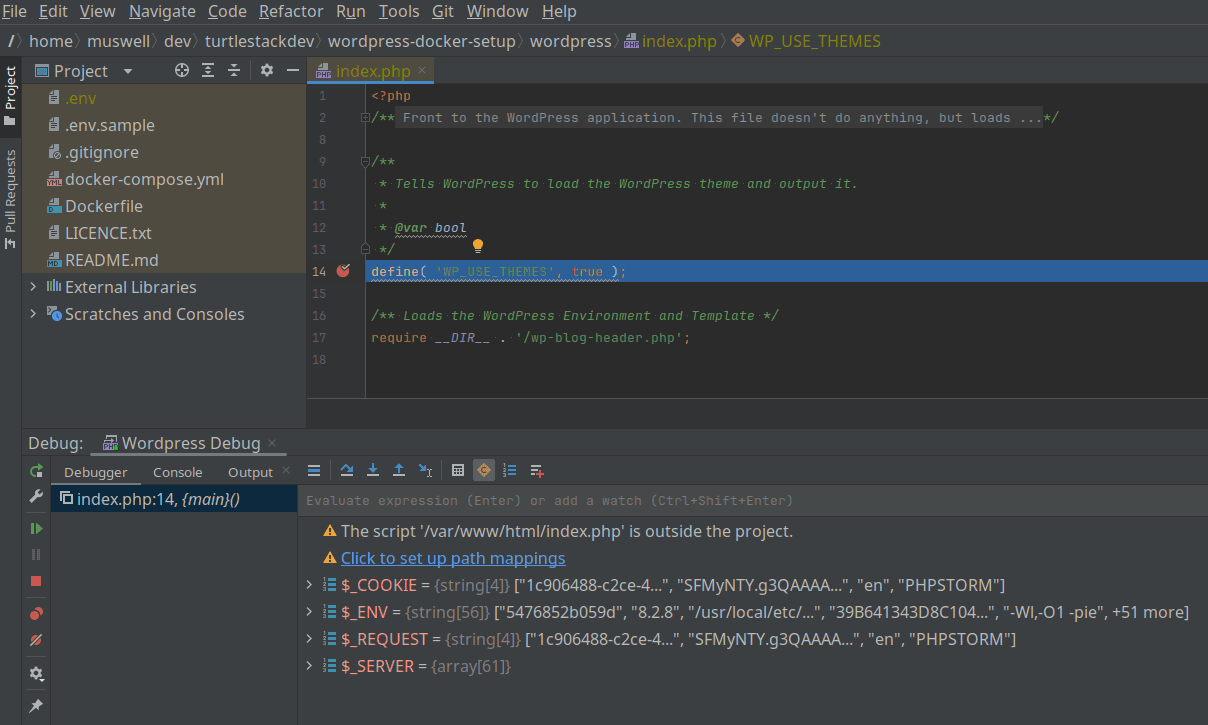Collapse all nodes in Project panel

point(234,70)
